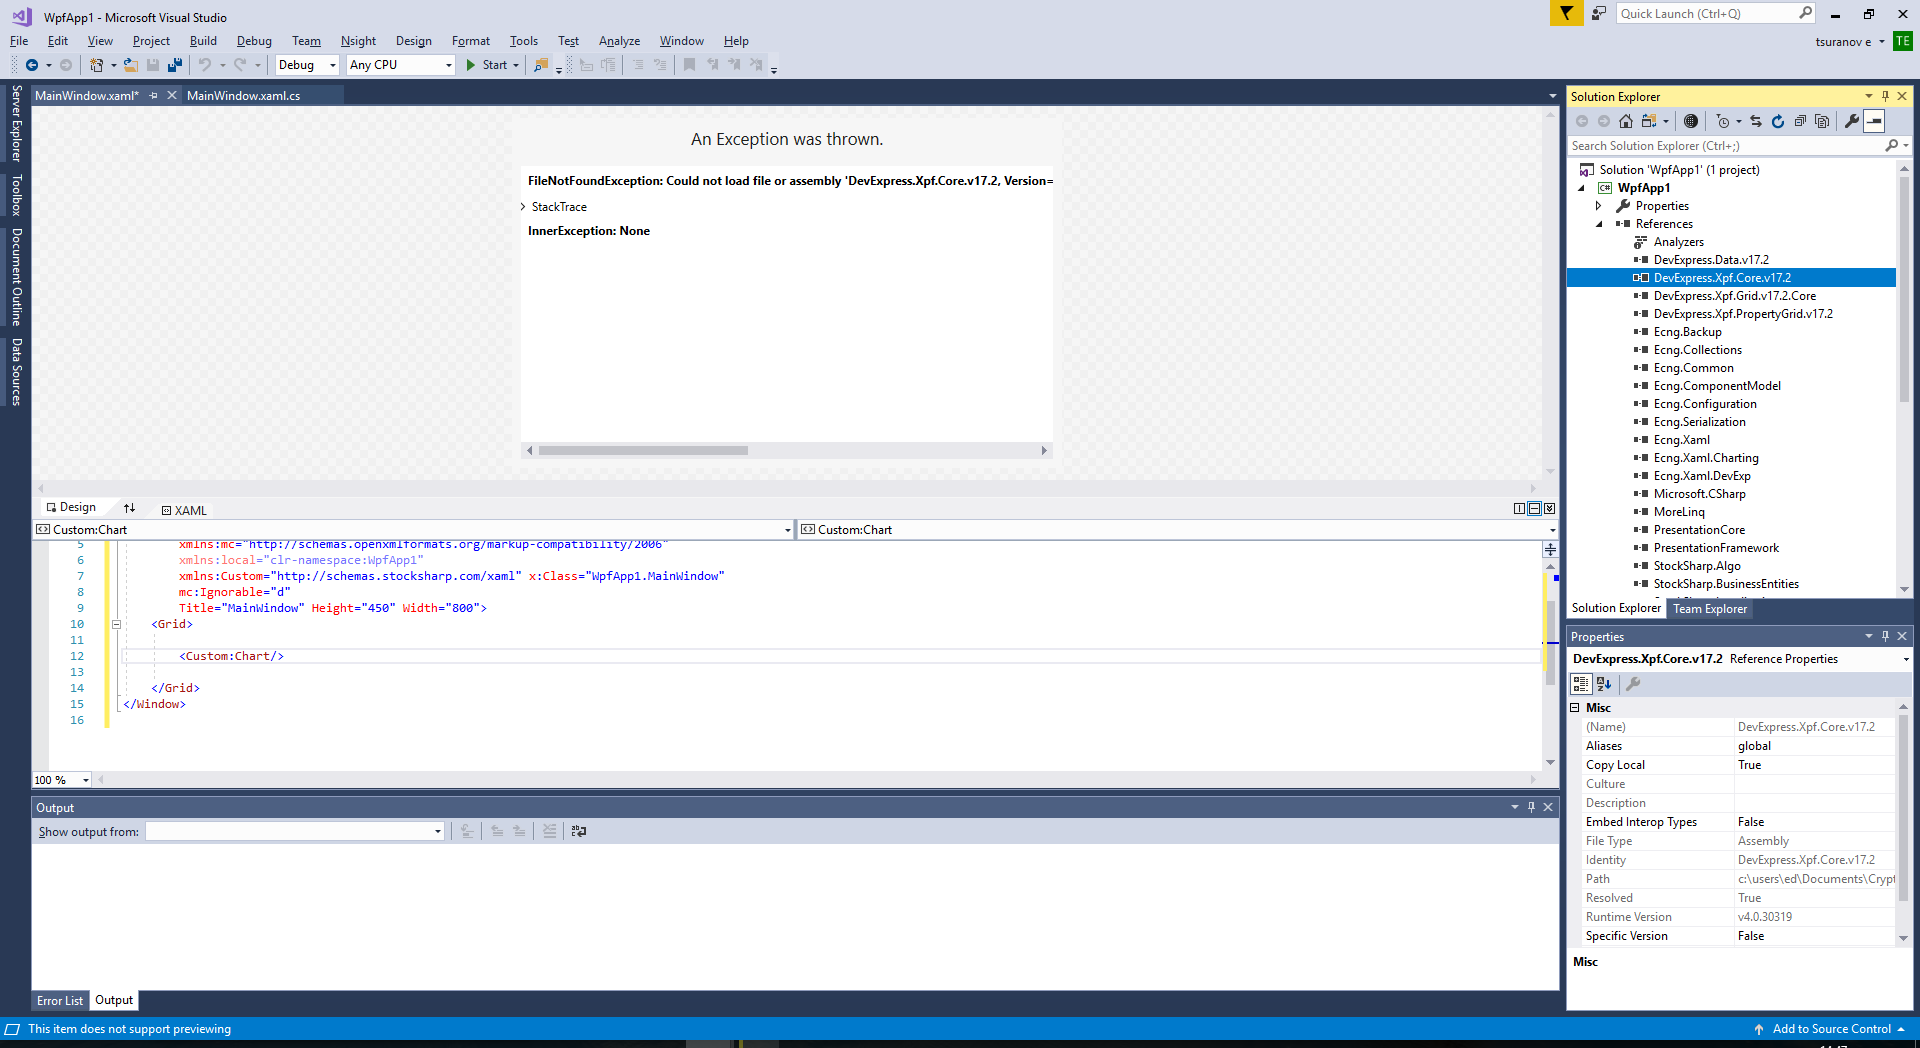Toggle pin on MainWindow.xaml tab
The width and height of the screenshot is (1920, 1048).
[153, 96]
